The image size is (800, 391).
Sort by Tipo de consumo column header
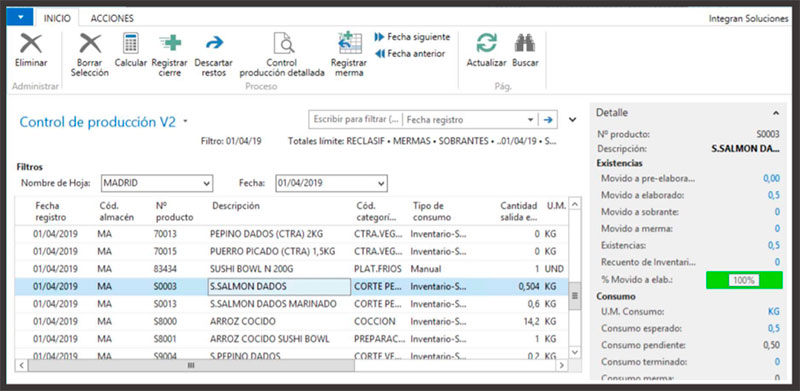coord(432,211)
